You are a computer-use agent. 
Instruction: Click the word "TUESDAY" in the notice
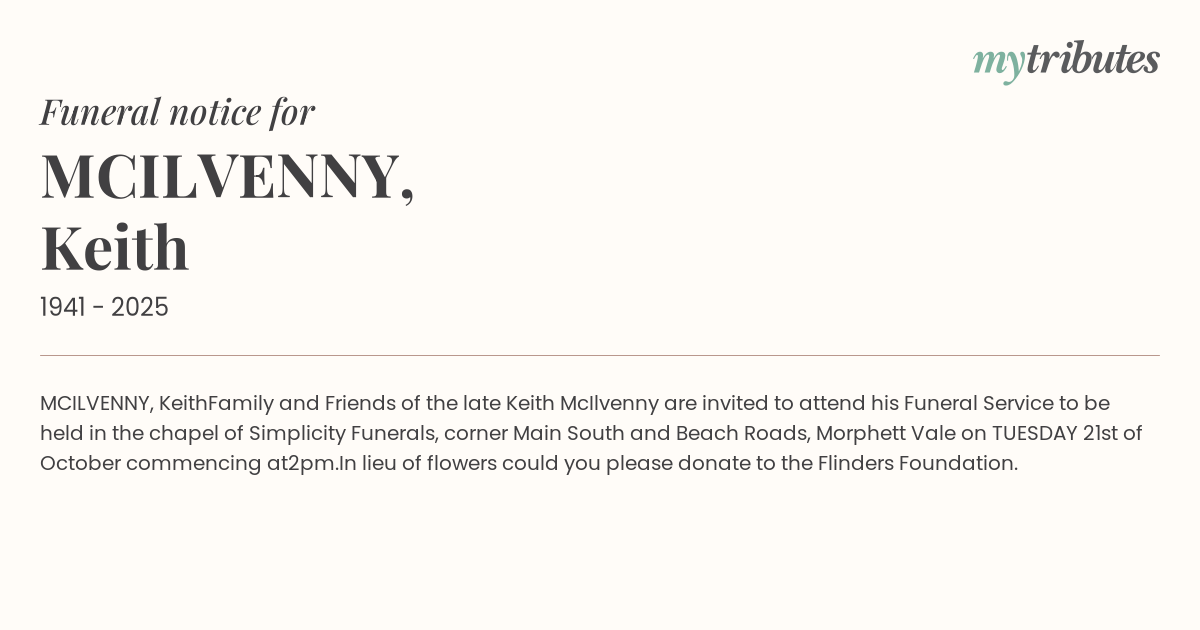(1034, 433)
